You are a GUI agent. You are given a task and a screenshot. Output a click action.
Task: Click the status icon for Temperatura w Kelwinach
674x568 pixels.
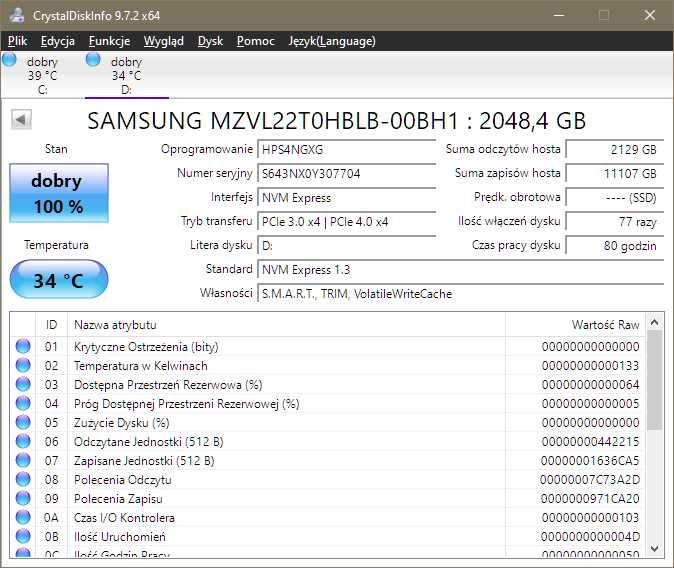(x=23, y=365)
